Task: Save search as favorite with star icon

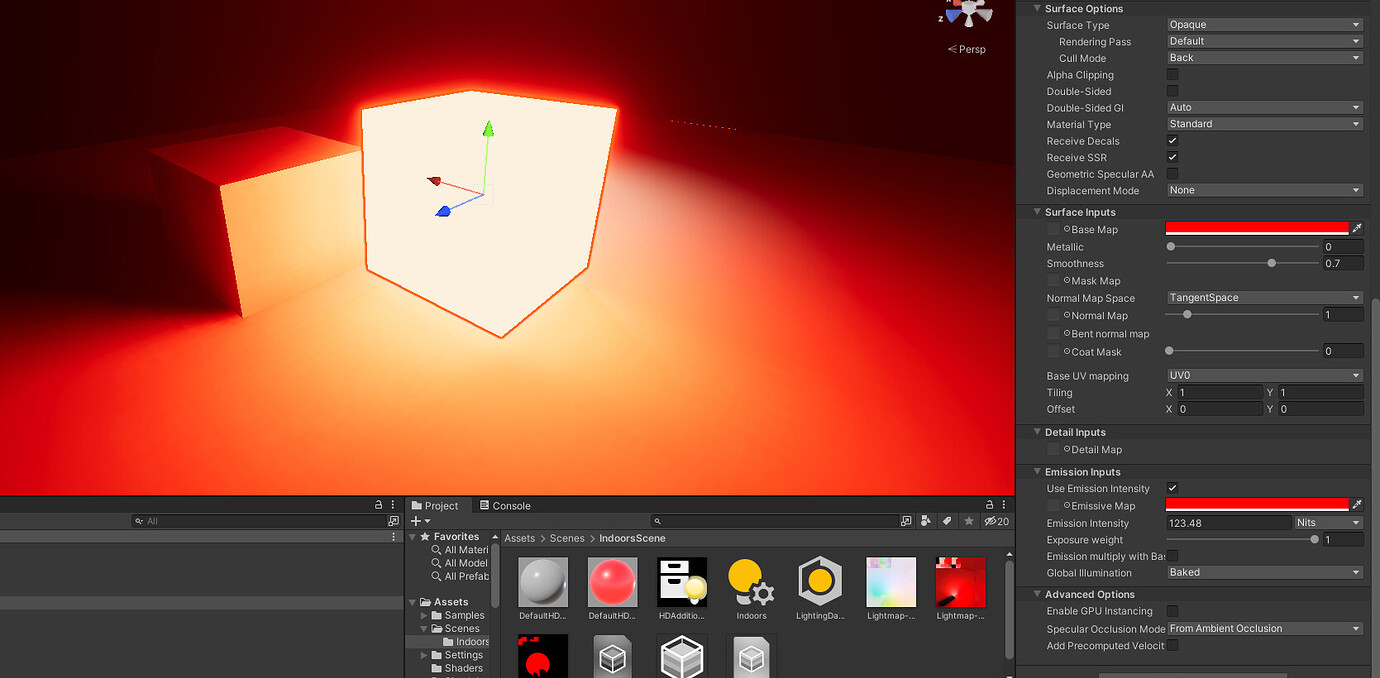Action: (969, 521)
